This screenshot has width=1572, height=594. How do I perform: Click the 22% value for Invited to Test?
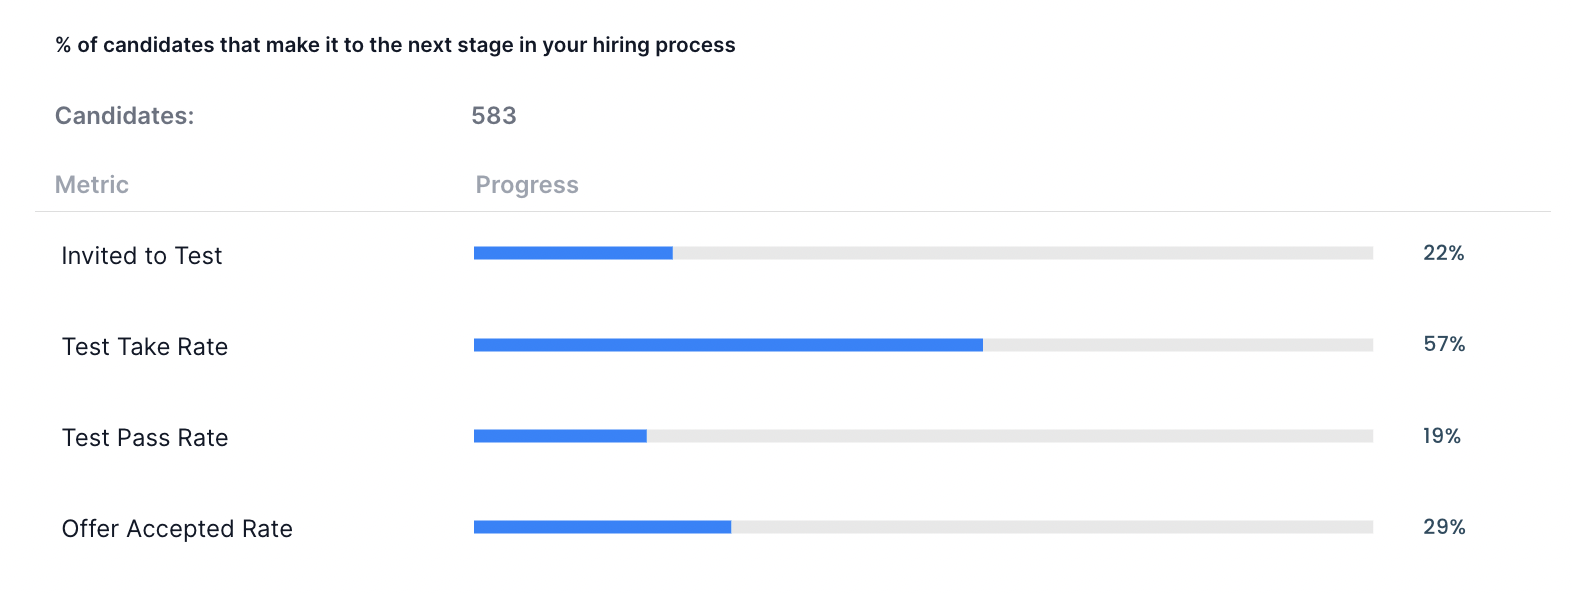click(1443, 253)
